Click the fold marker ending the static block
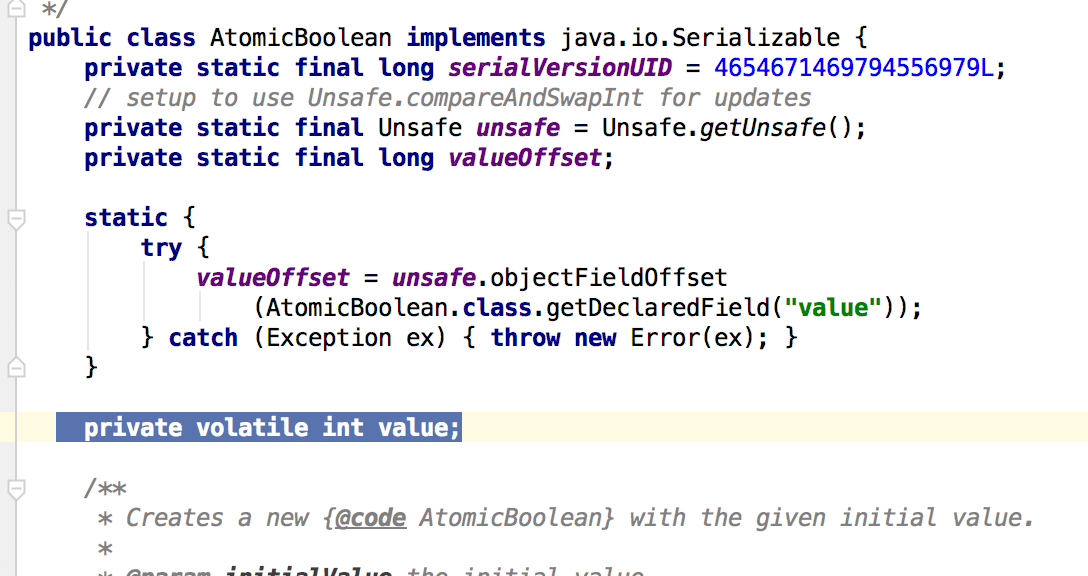The height and width of the screenshot is (576, 1088). (15, 368)
